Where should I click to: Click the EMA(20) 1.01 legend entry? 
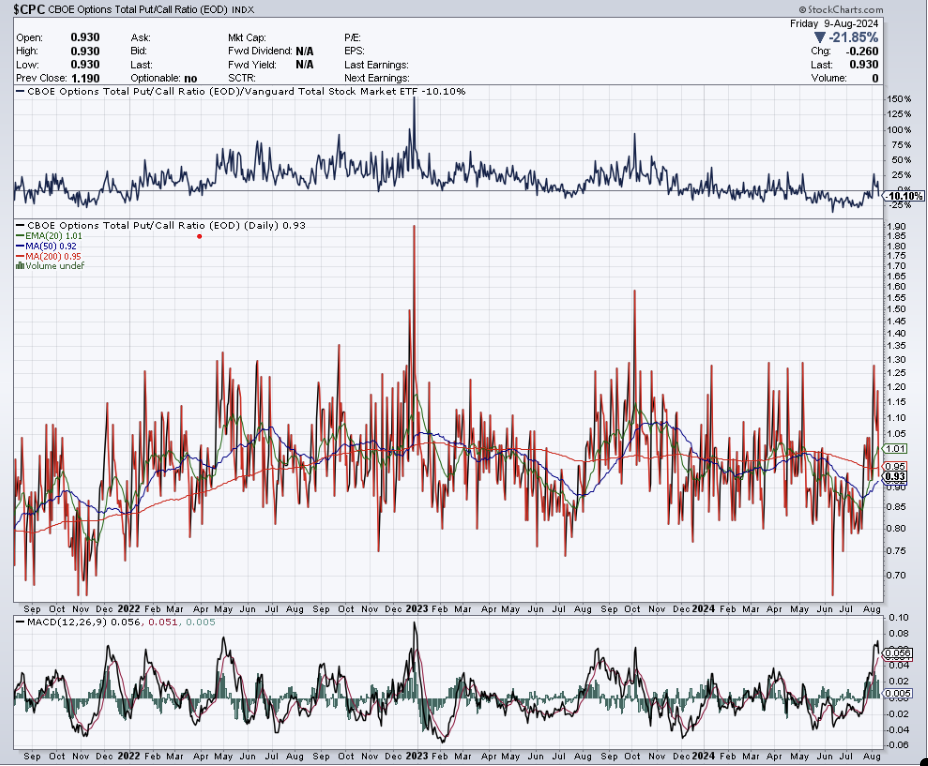(x=49, y=236)
